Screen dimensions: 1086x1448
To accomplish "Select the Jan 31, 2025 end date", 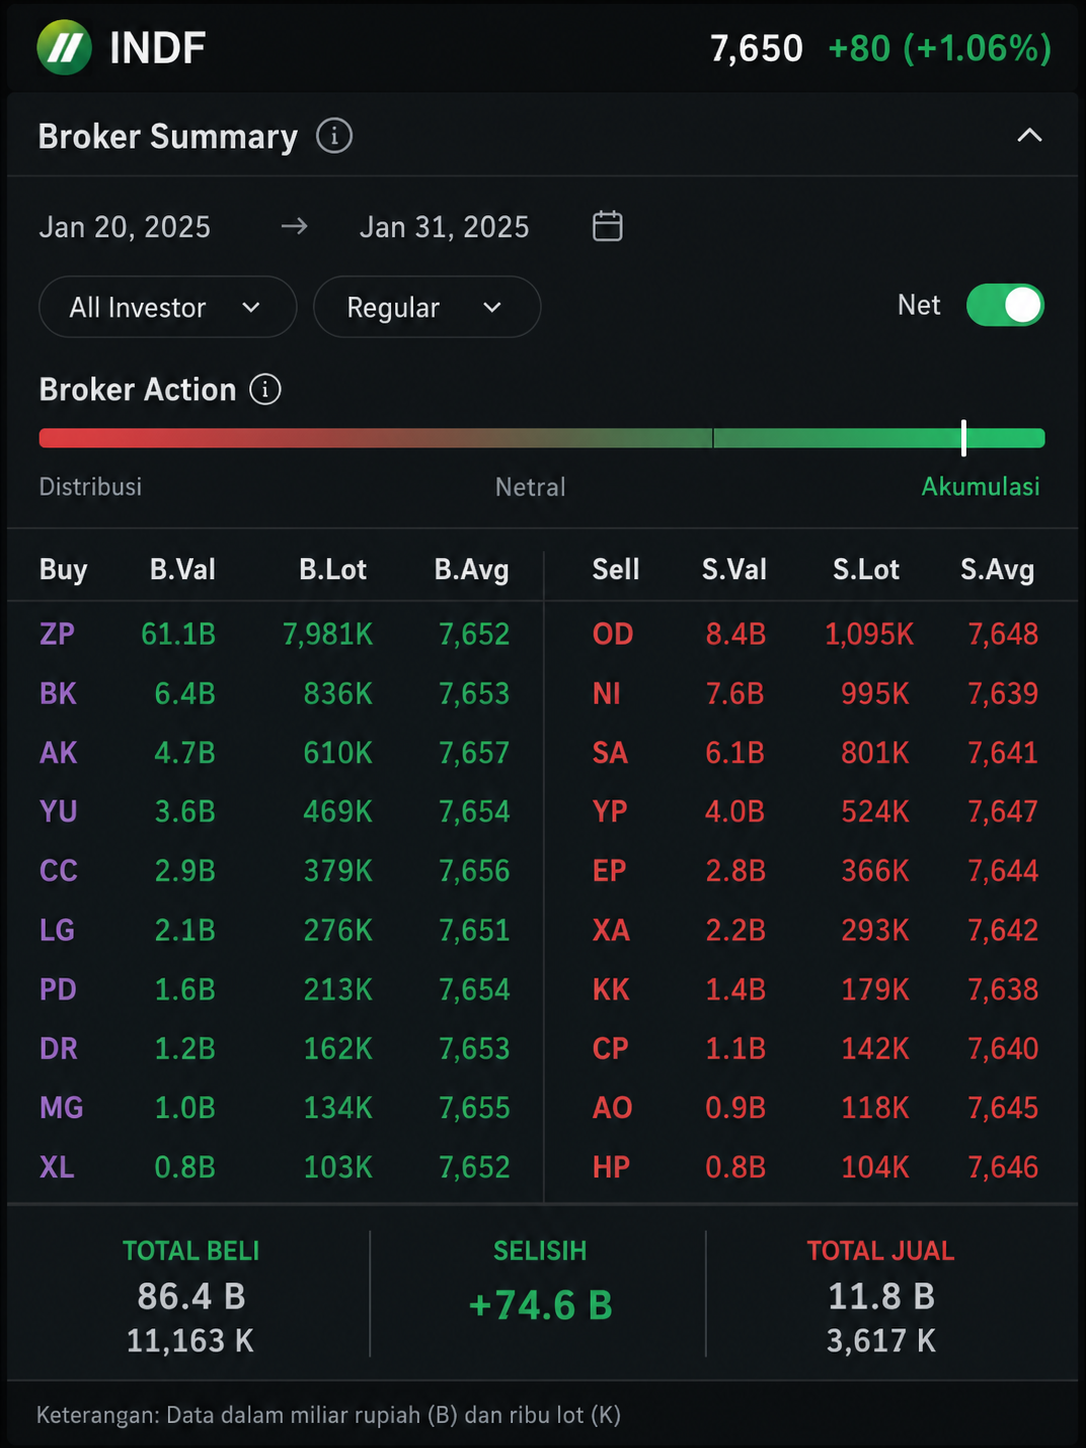I will (444, 227).
